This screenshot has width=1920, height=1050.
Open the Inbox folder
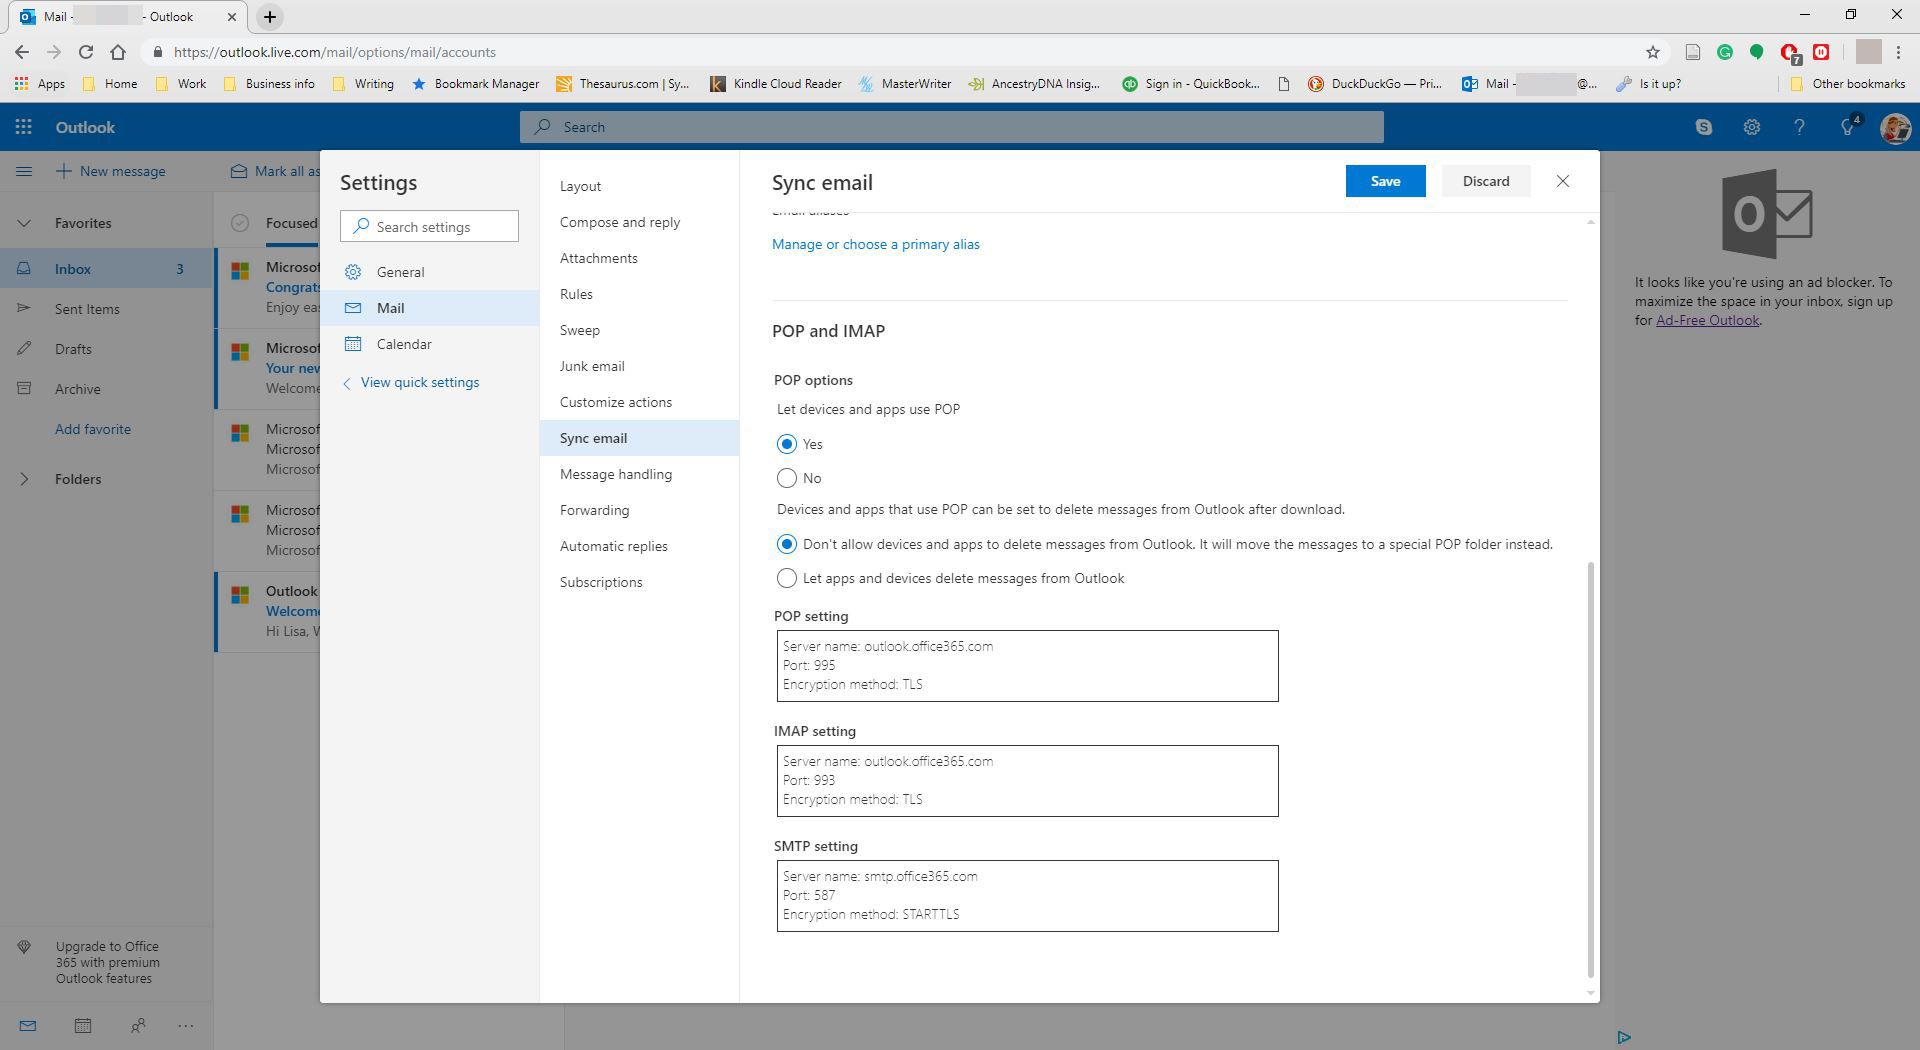click(x=106, y=269)
